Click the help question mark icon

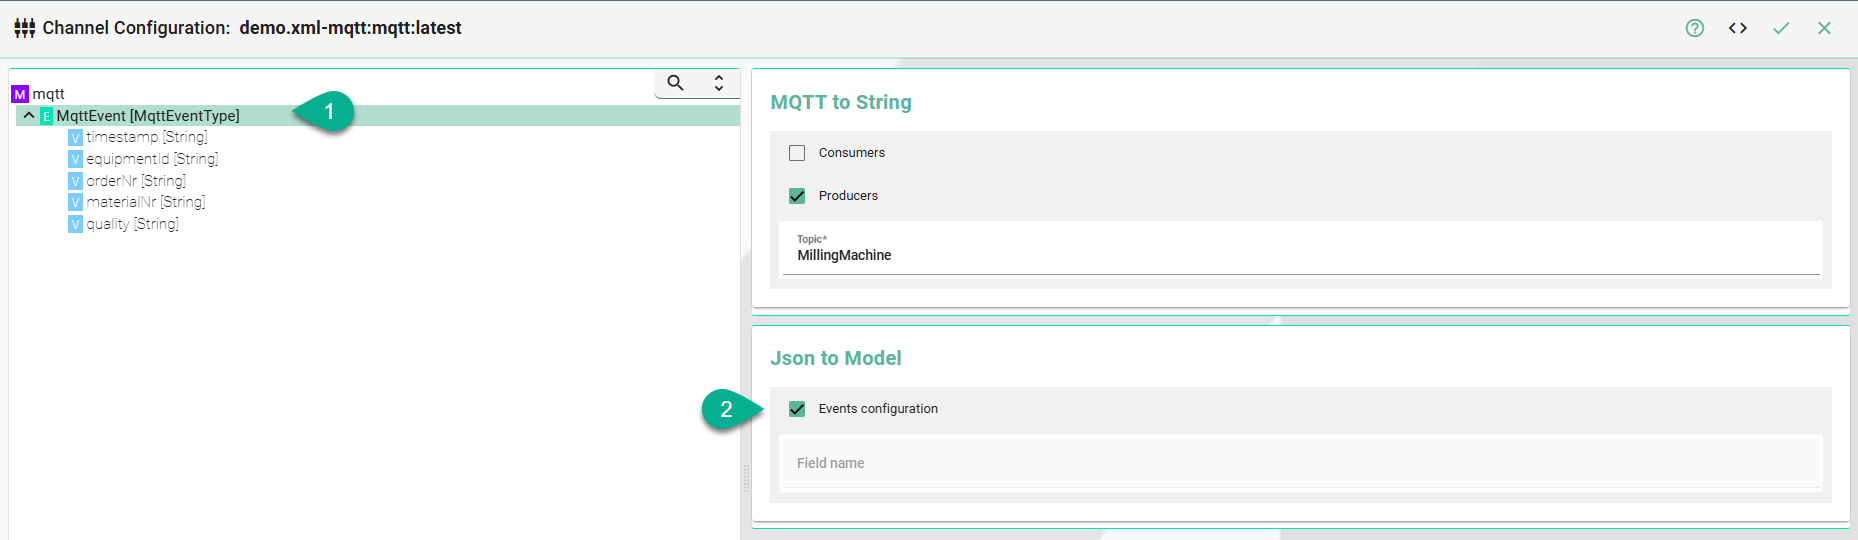[x=1694, y=28]
